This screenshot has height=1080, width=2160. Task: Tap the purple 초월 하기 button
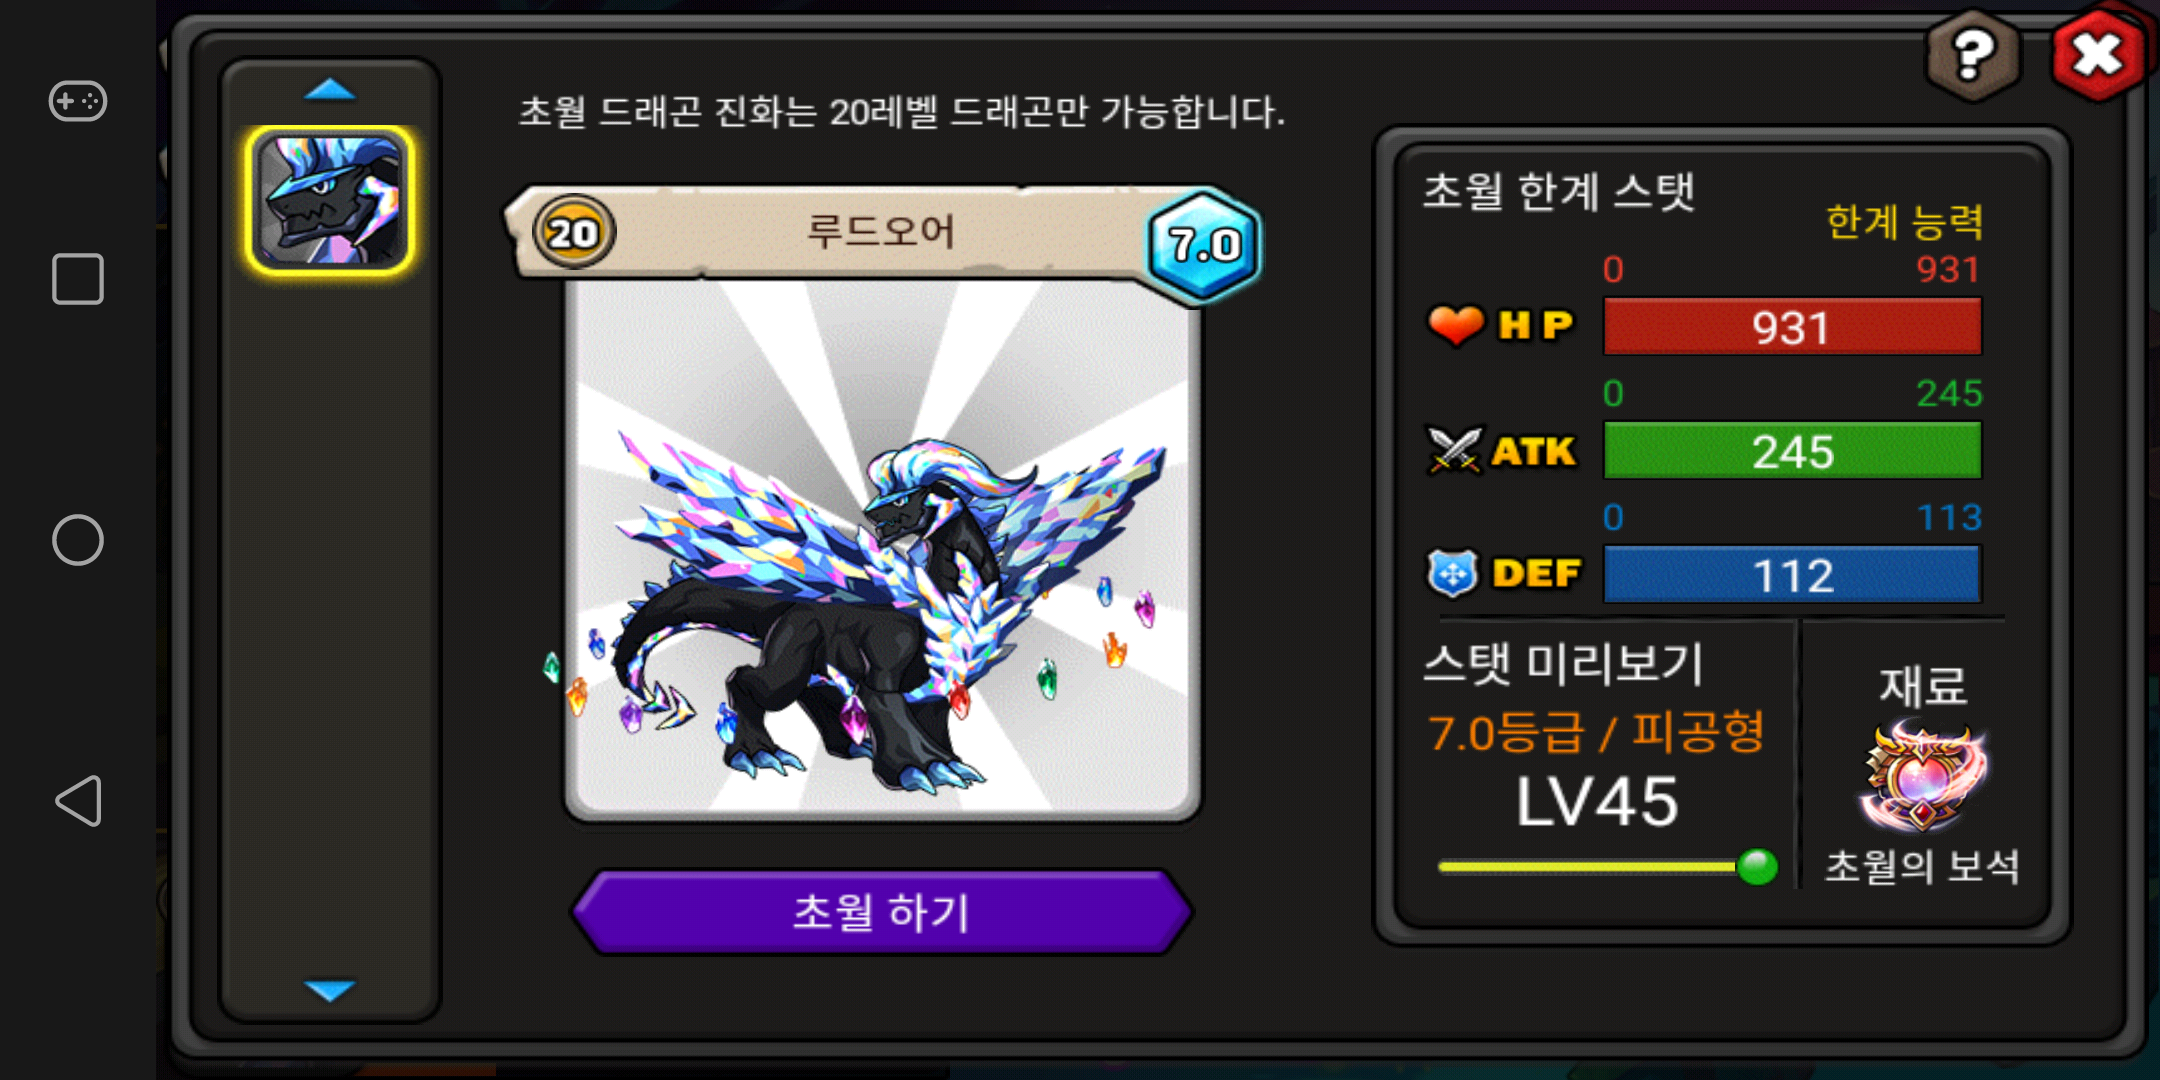coord(881,912)
